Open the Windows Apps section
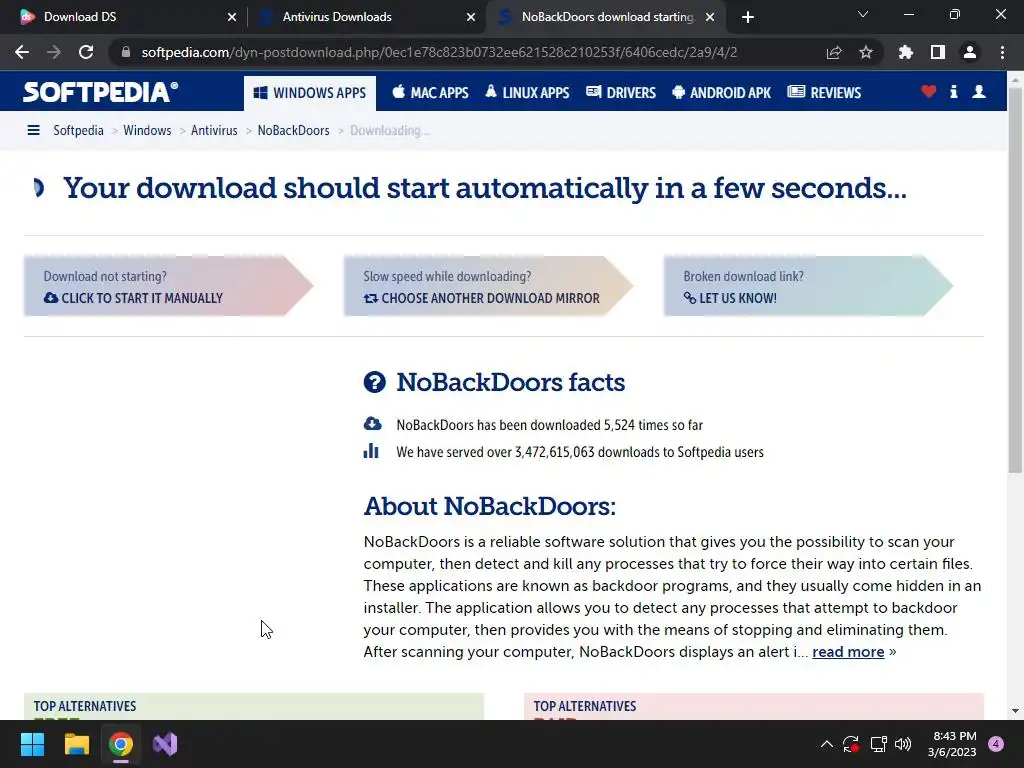The width and height of the screenshot is (1024, 768). point(310,93)
